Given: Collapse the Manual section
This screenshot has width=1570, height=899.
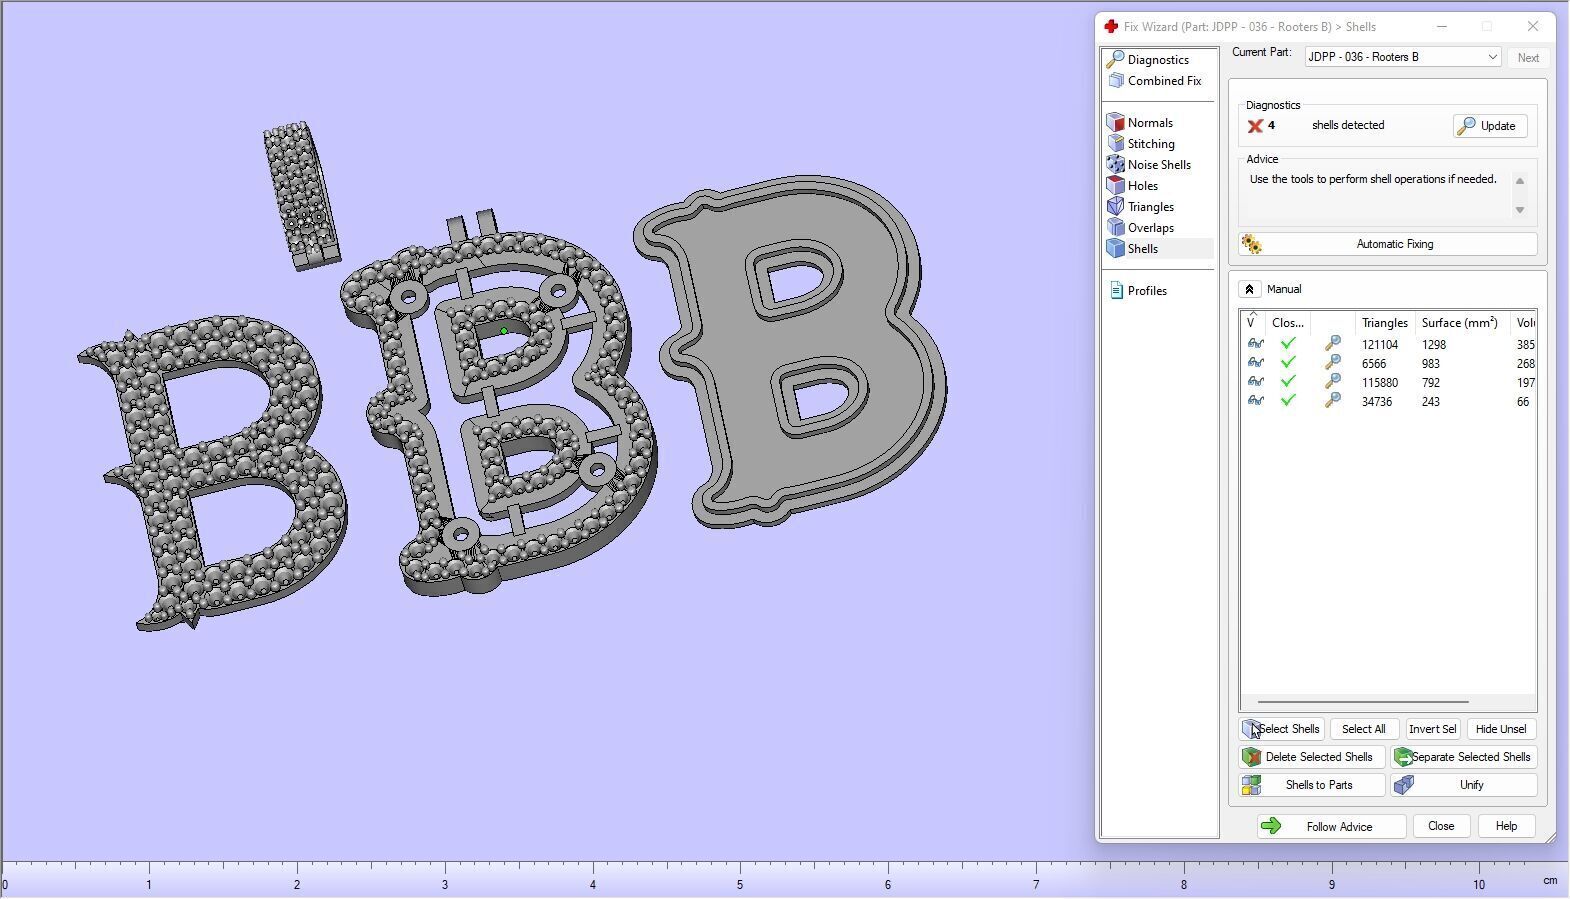Looking at the screenshot, I should coord(1249,289).
